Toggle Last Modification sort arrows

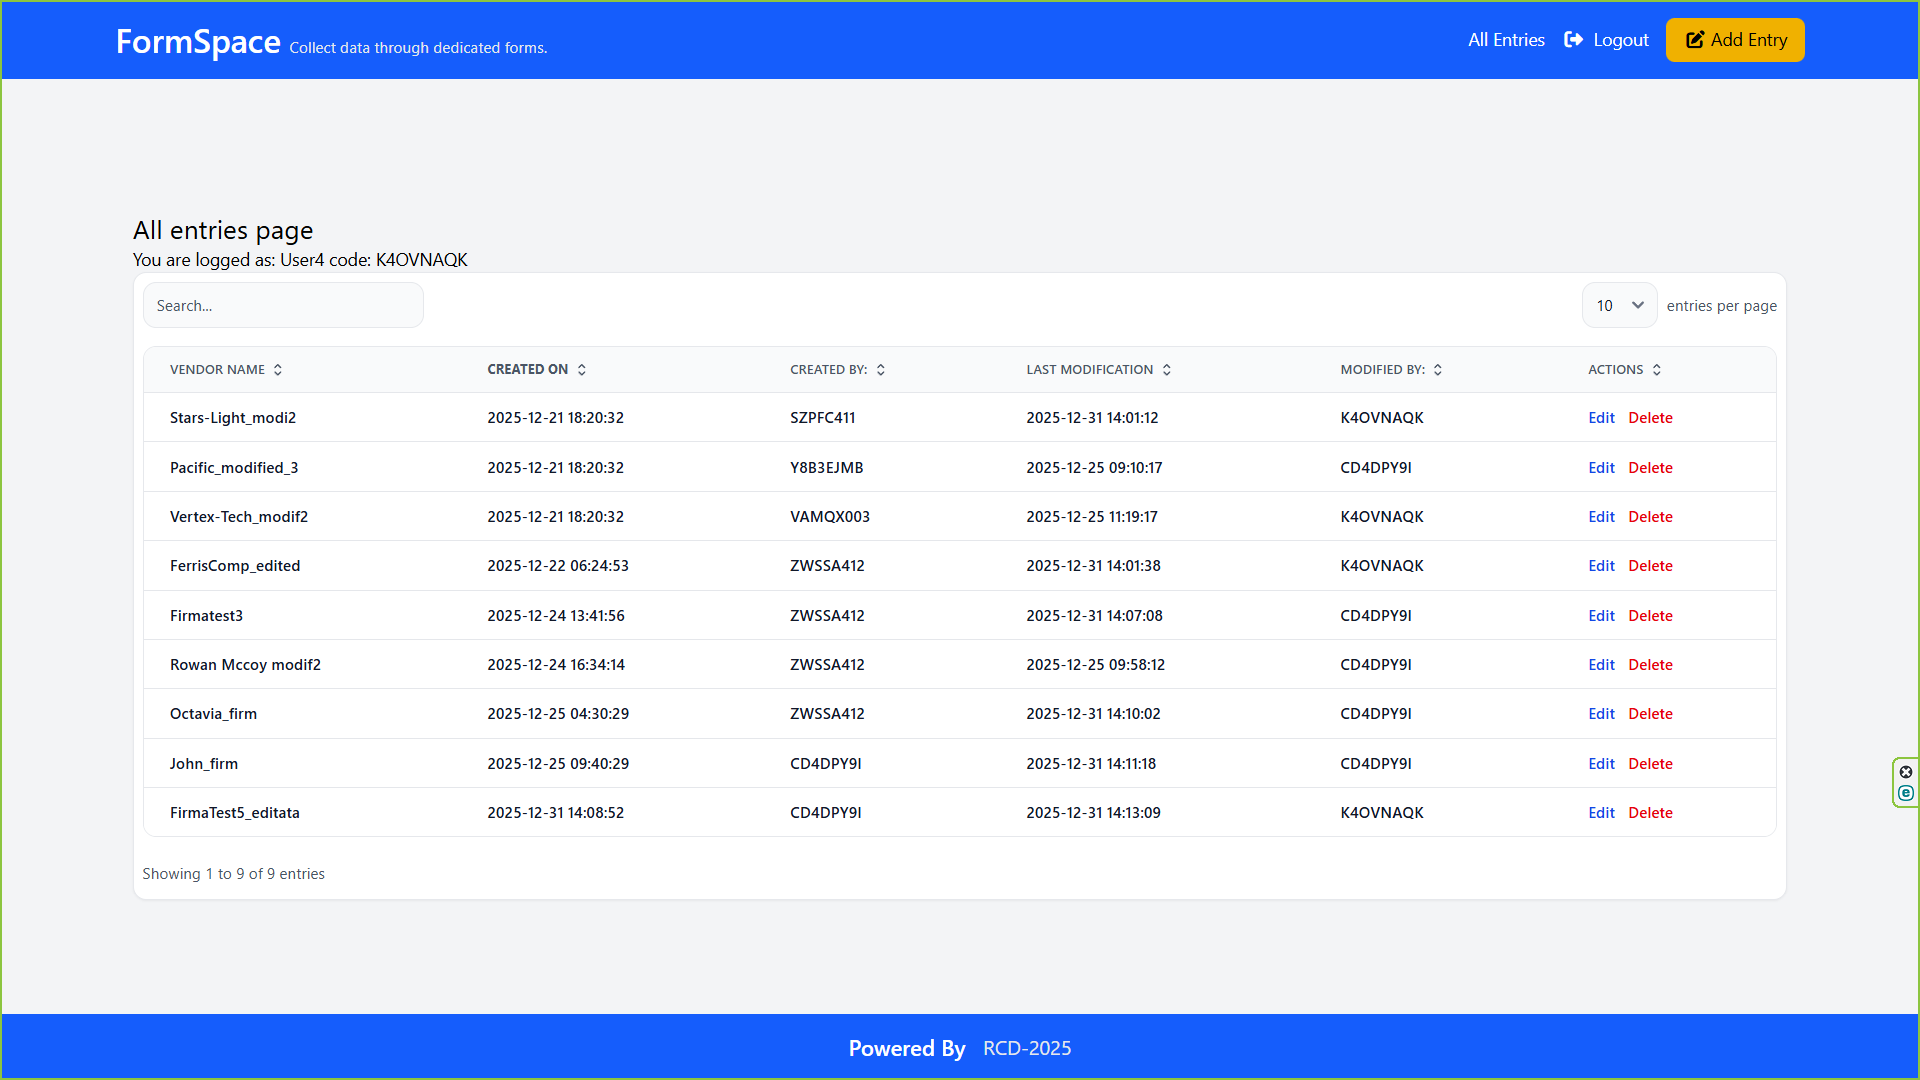pyautogui.click(x=1167, y=370)
